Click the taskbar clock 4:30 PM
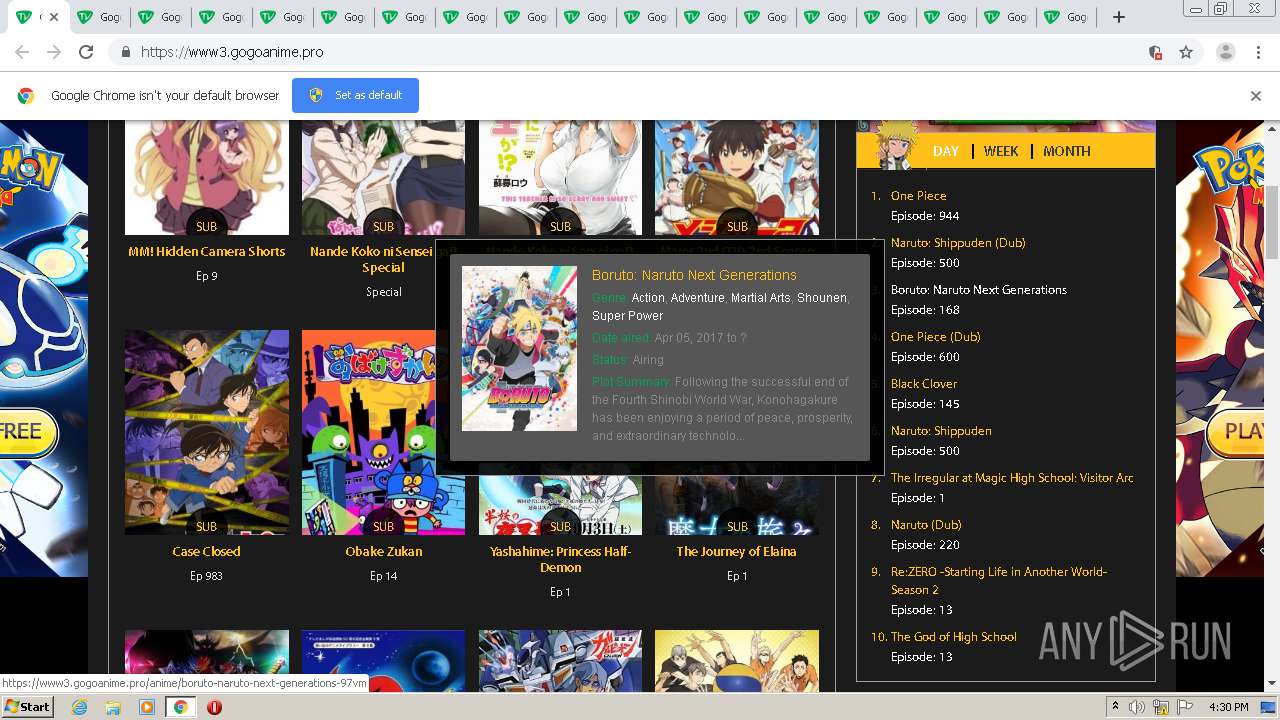 1228,707
